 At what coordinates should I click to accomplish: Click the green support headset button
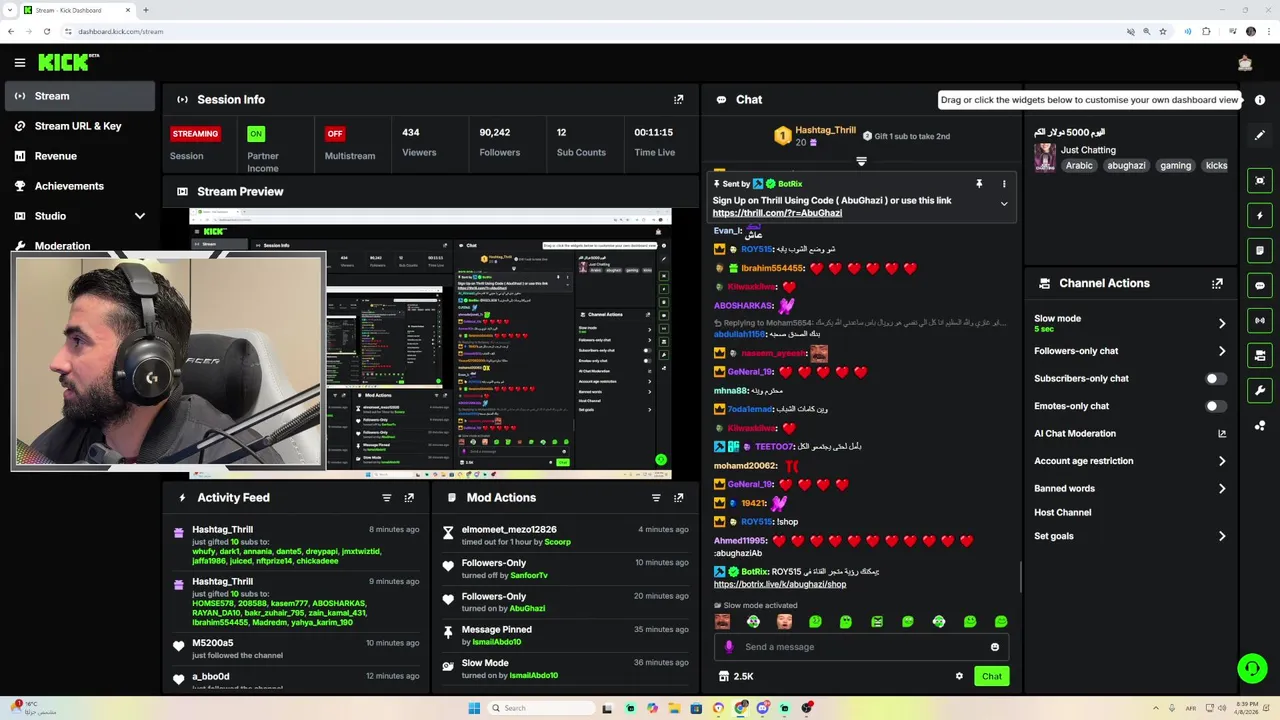(1251, 668)
